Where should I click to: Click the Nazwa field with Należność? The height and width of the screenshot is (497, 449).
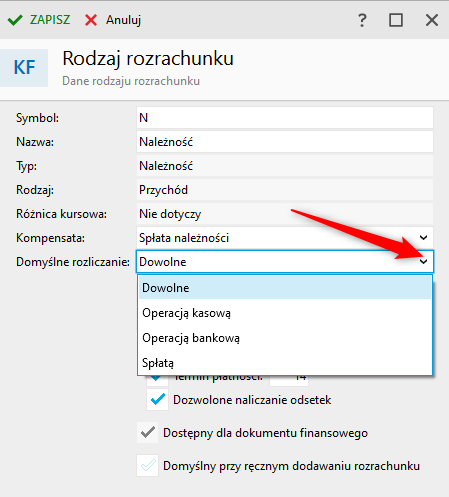click(x=285, y=142)
